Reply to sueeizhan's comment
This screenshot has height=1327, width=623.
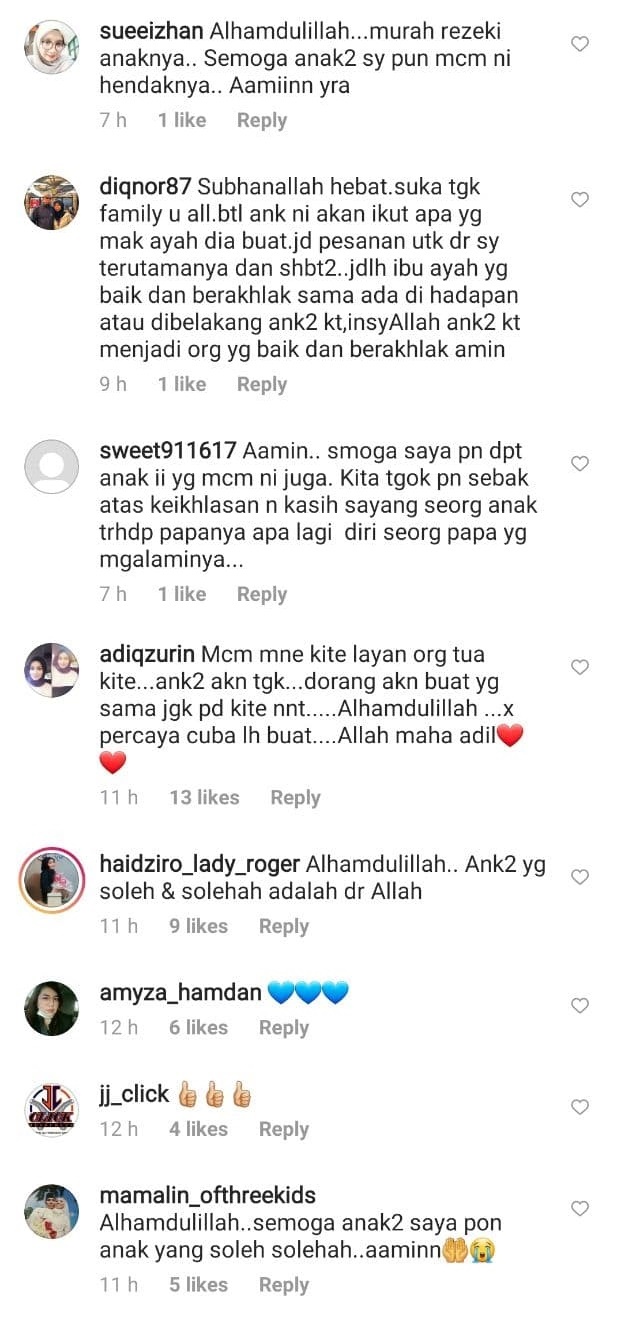262,120
